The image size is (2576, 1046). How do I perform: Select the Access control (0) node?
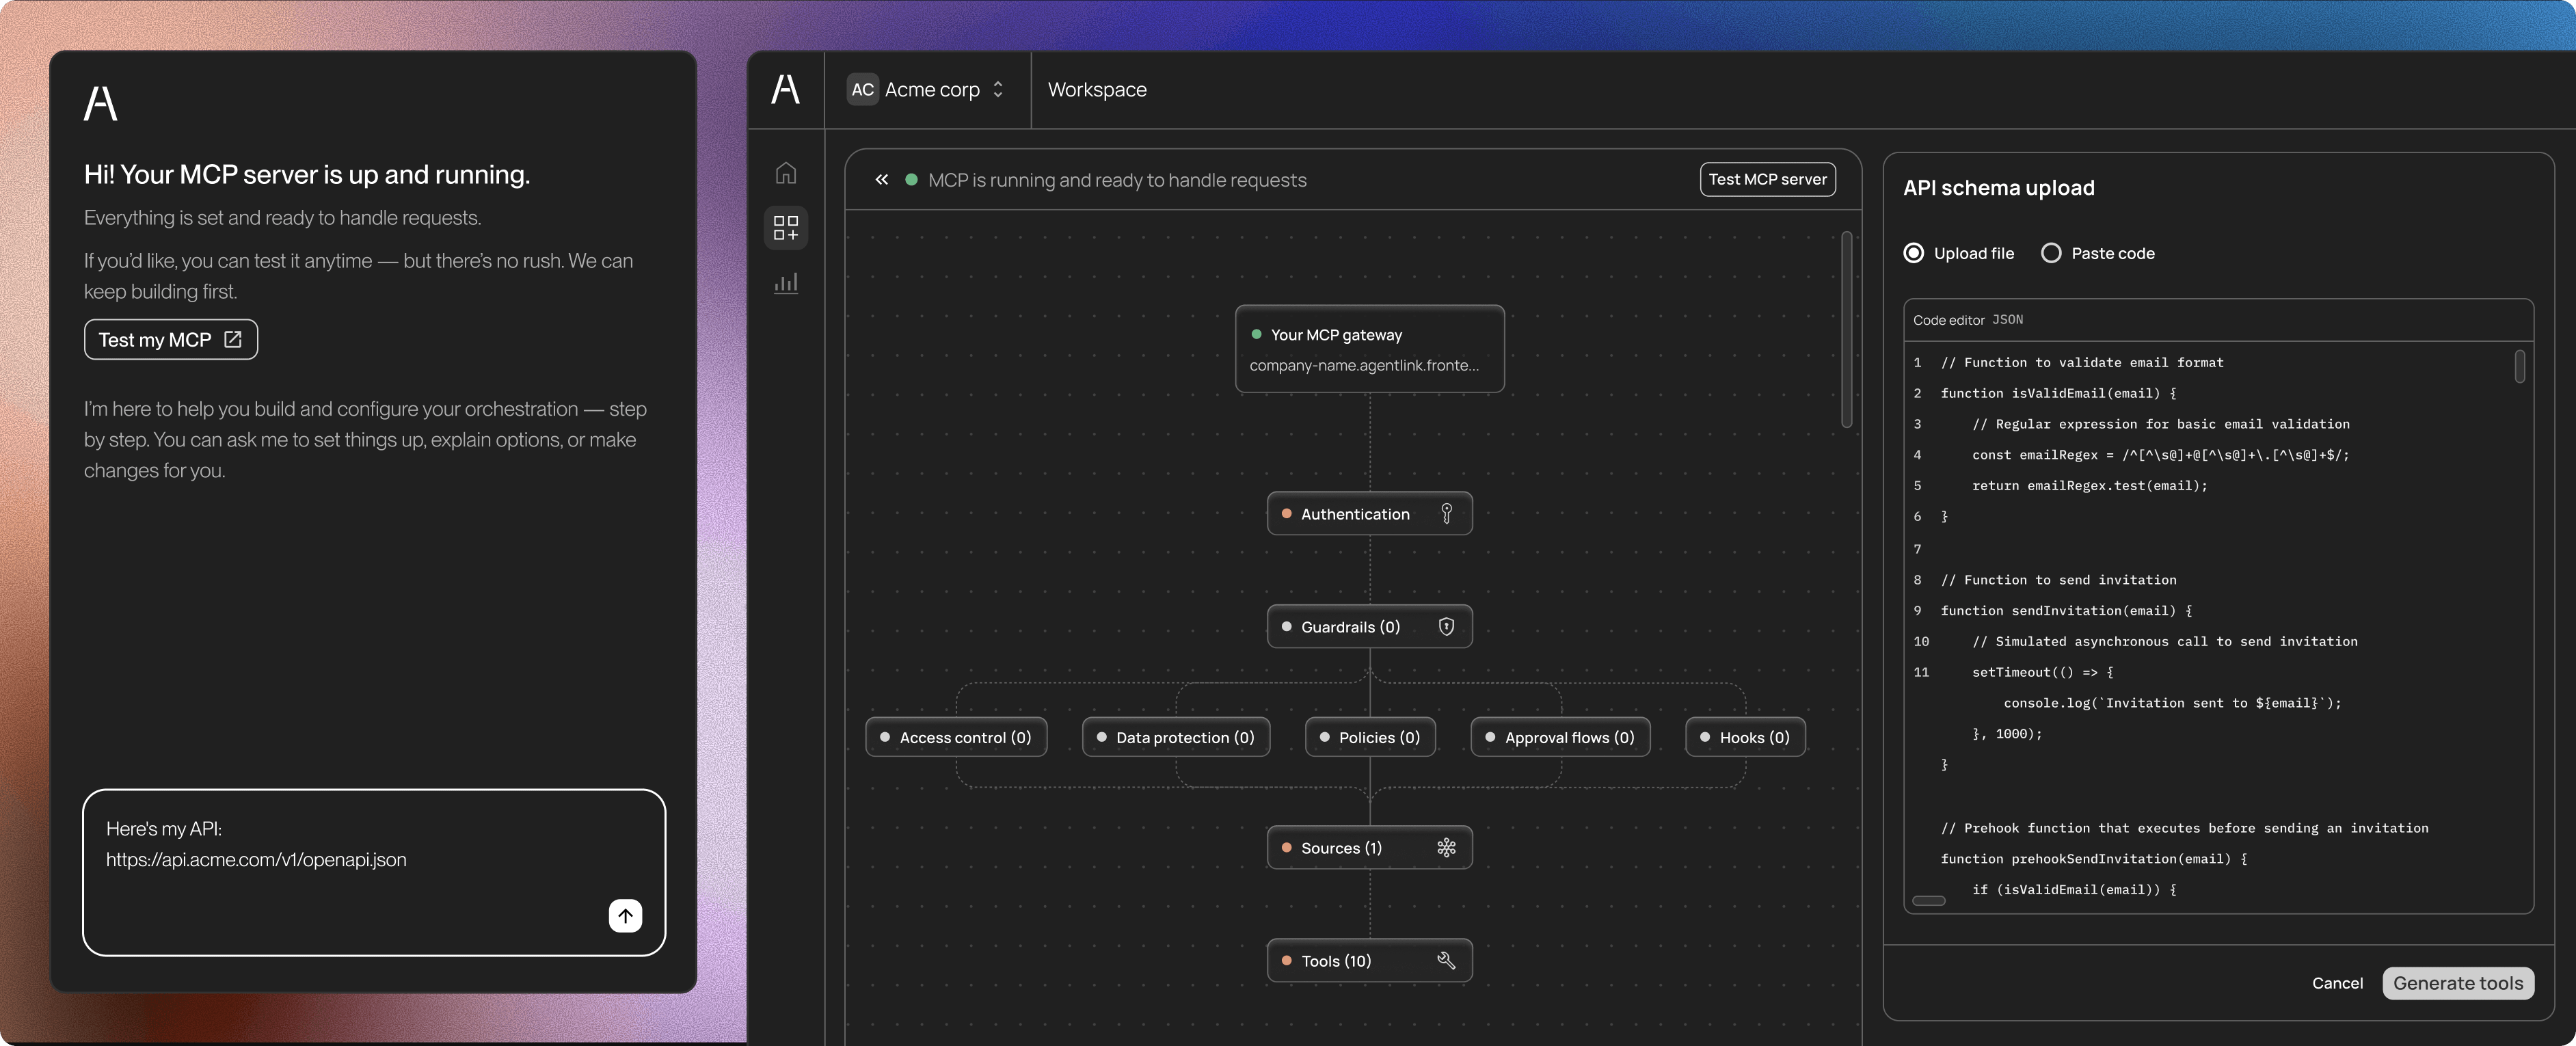pyautogui.click(x=956, y=738)
